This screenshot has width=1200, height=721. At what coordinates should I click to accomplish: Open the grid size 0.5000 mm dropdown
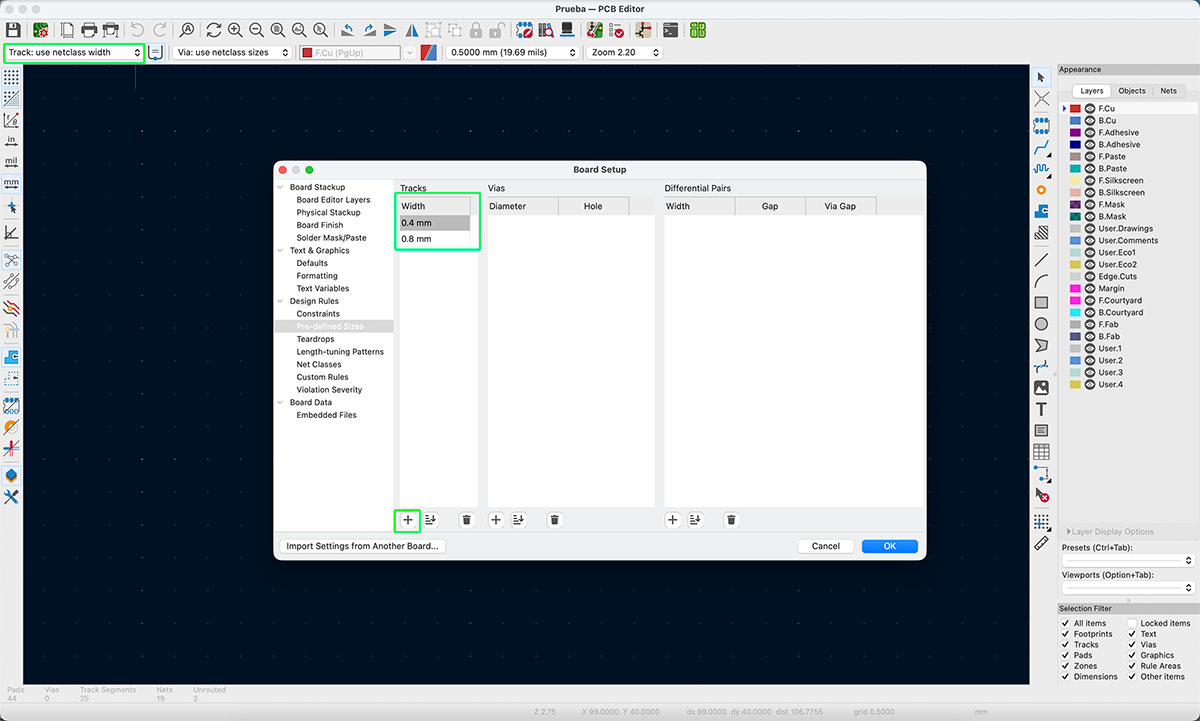coord(513,52)
